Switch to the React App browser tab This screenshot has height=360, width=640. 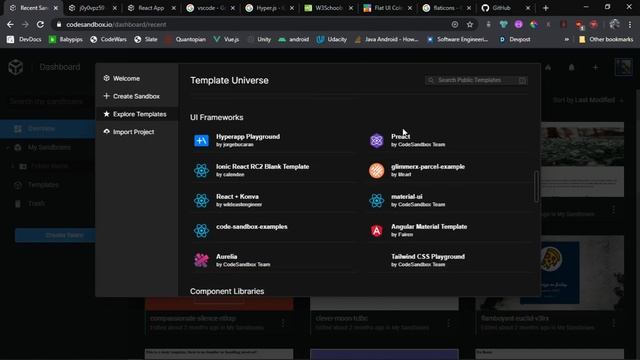(x=151, y=8)
